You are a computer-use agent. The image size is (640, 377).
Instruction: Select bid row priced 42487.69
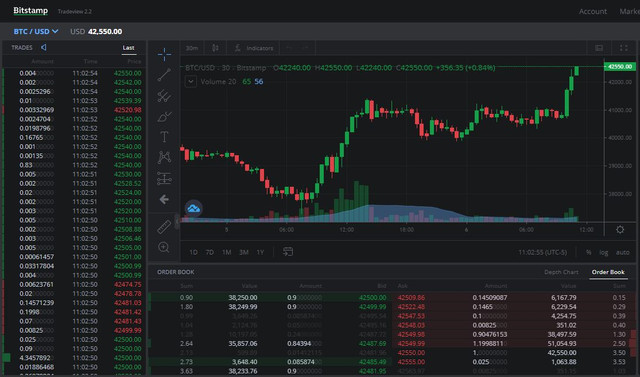(270, 344)
